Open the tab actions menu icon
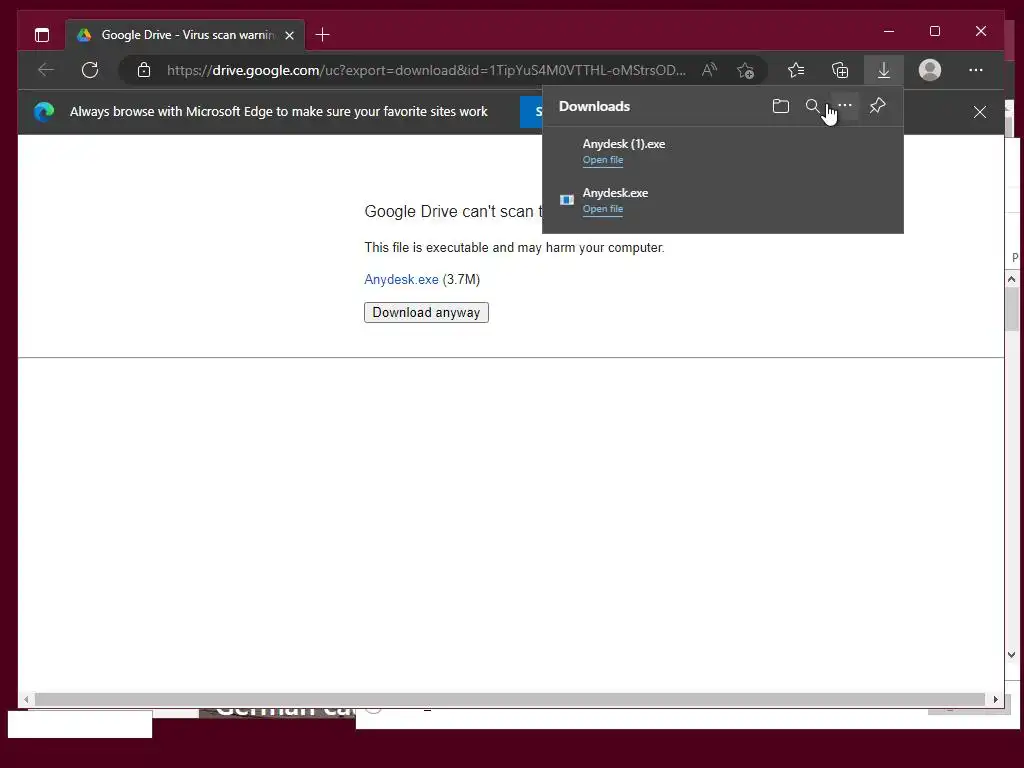This screenshot has height=768, width=1024. point(42,35)
